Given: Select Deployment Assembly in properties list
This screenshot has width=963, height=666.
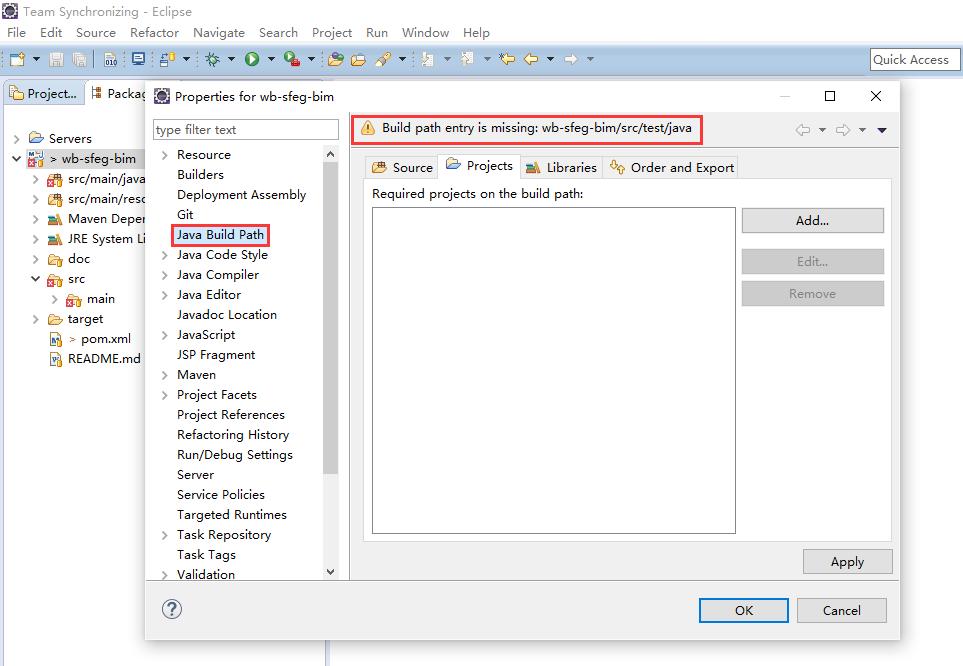Looking at the screenshot, I should click(241, 195).
